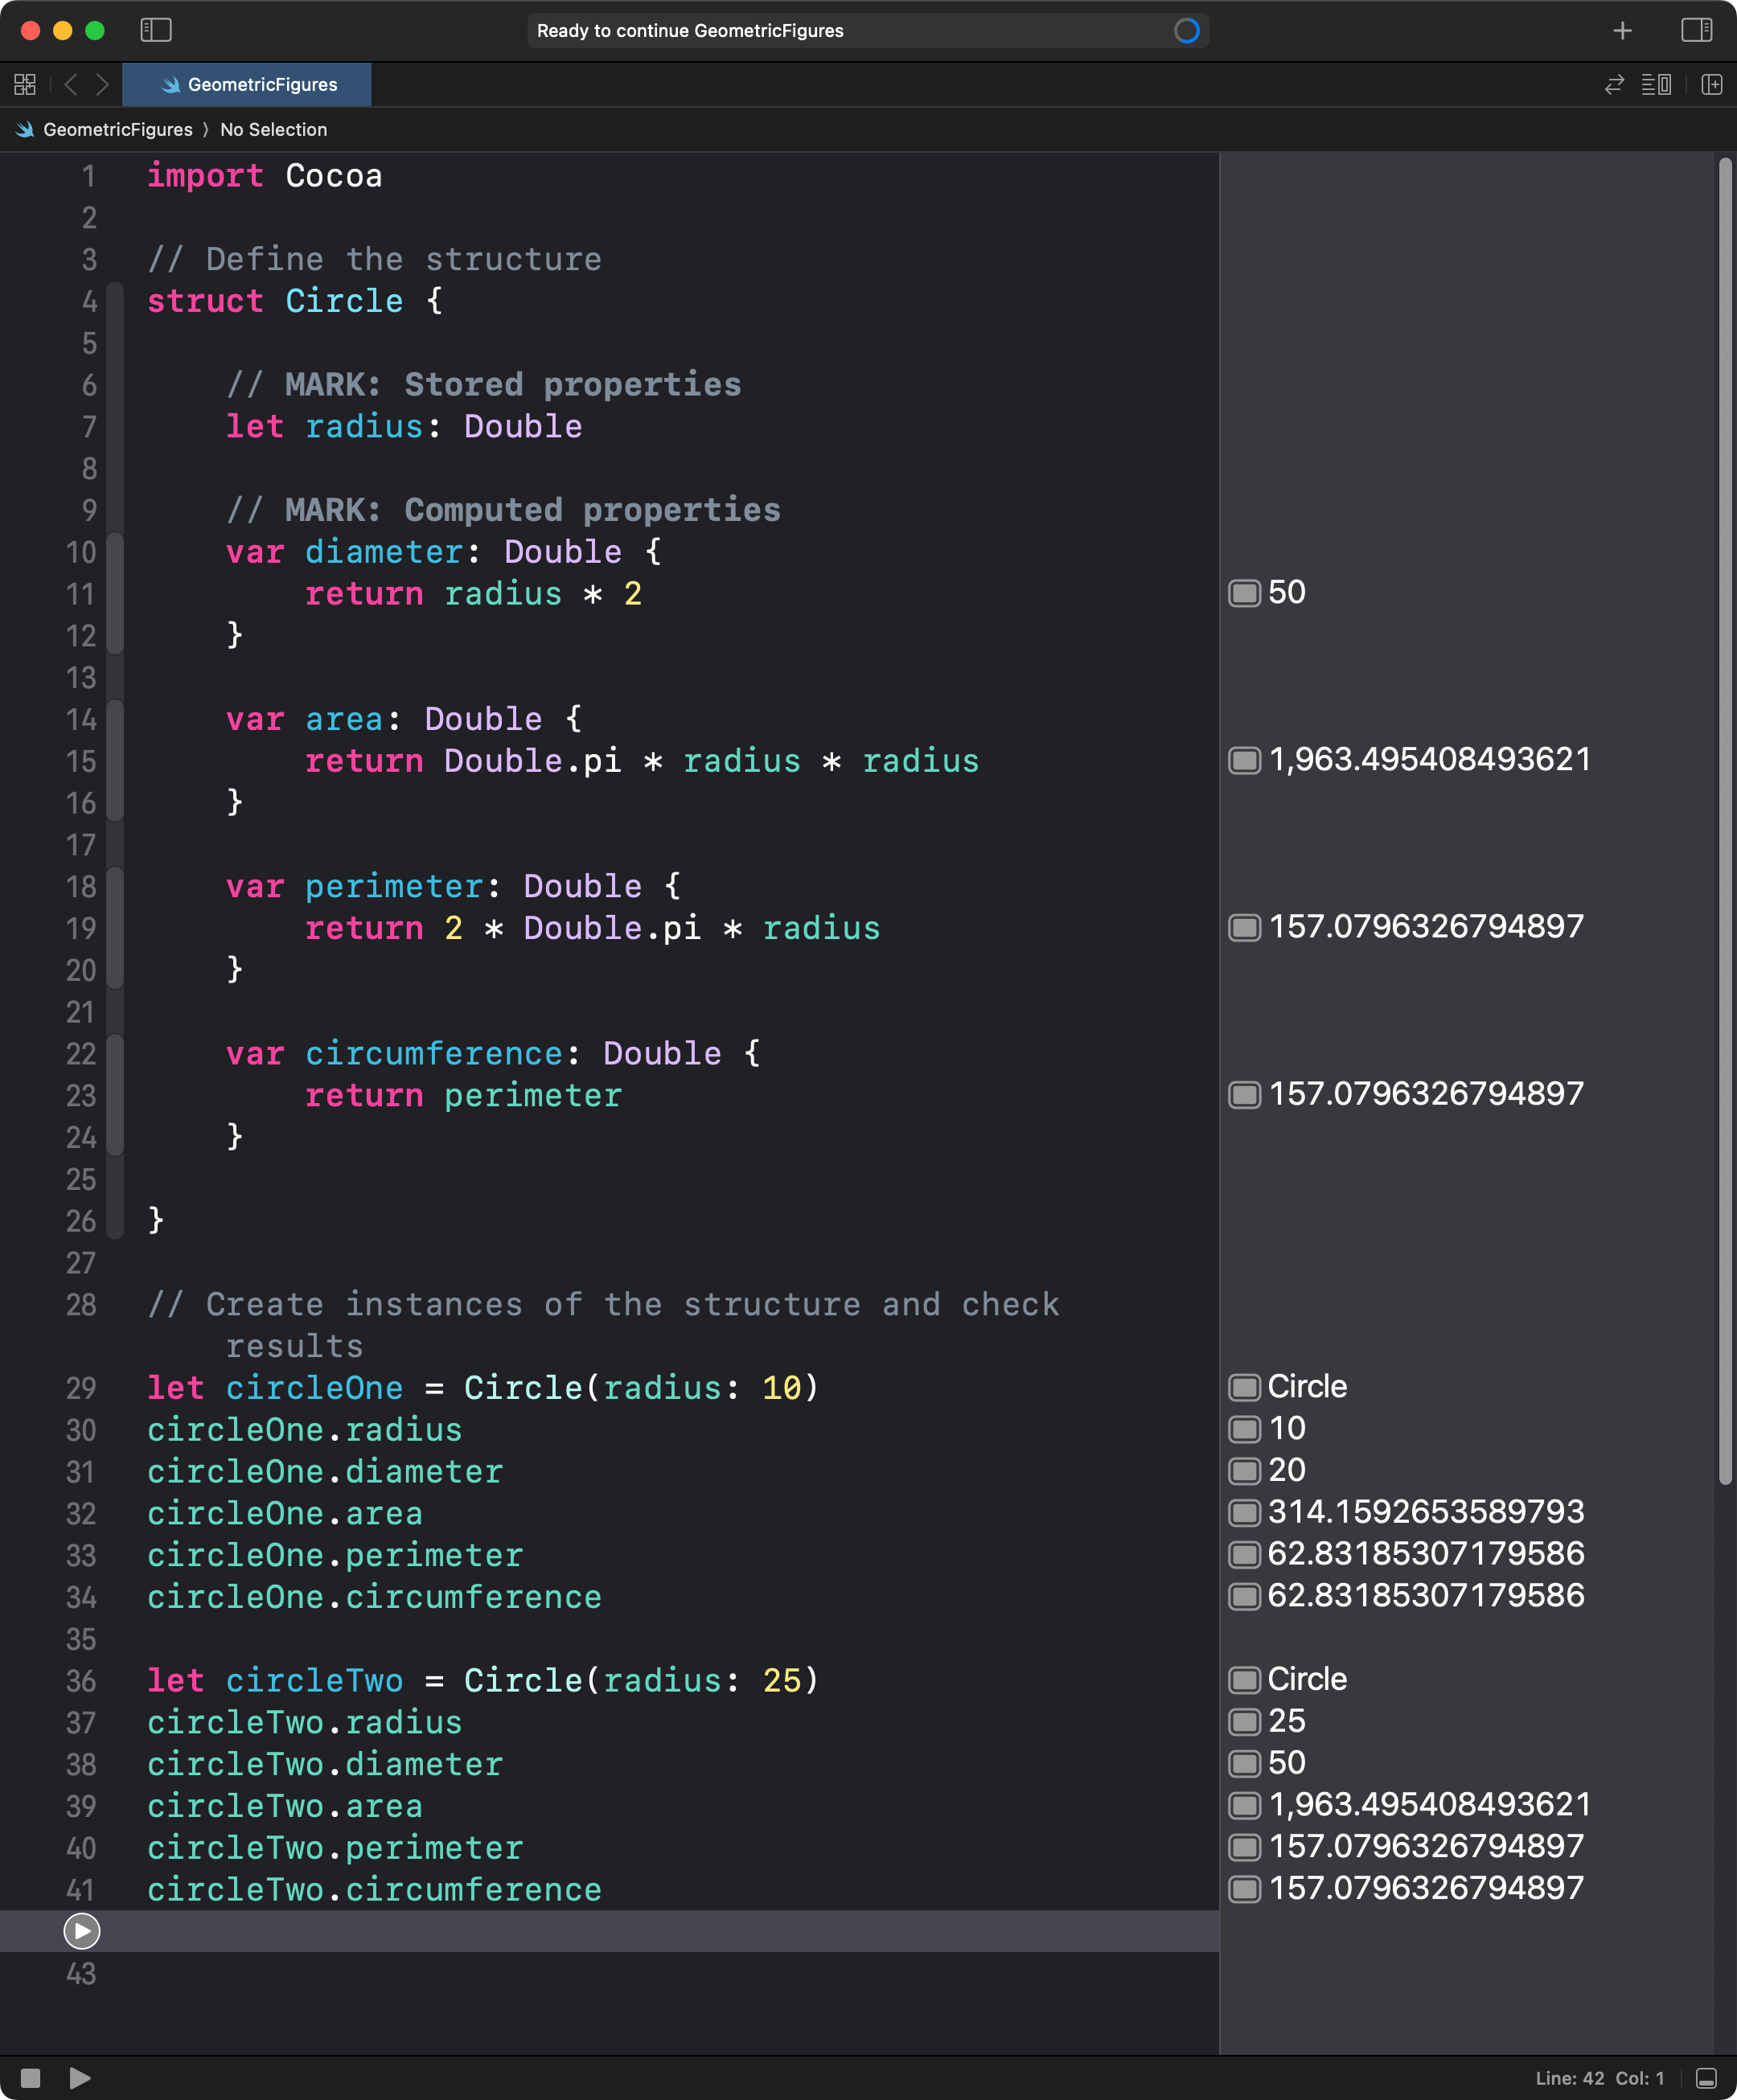Screen dimensions: 1737x2100
Task: Run the playground up to line 42
Action: pos(81,1931)
